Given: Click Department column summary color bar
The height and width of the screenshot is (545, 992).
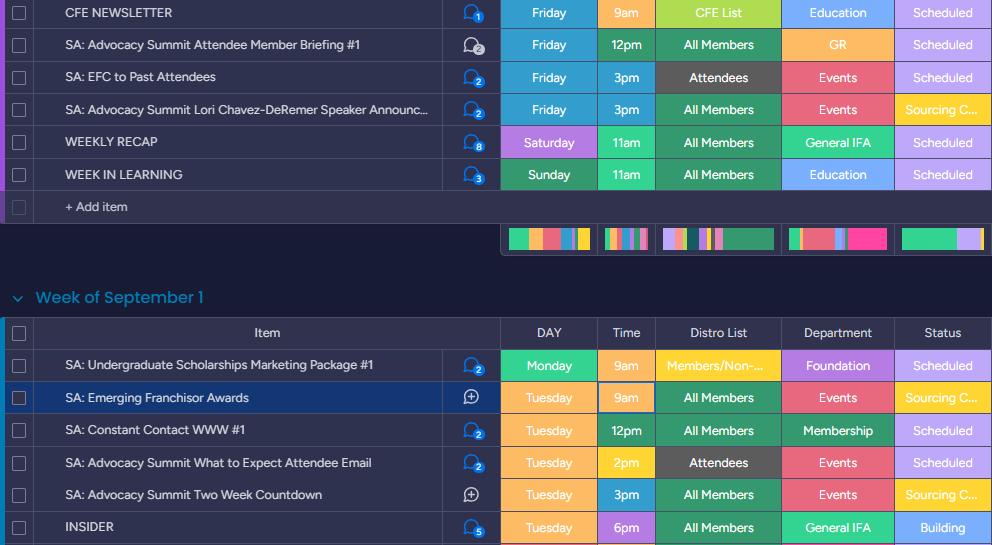Looking at the screenshot, I should coord(838,239).
